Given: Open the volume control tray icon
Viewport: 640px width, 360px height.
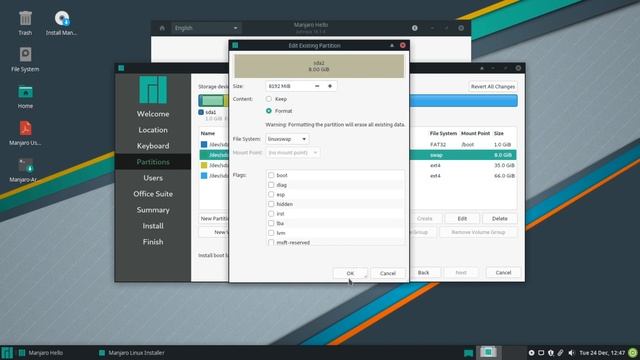Looking at the screenshot, I should 571,353.
